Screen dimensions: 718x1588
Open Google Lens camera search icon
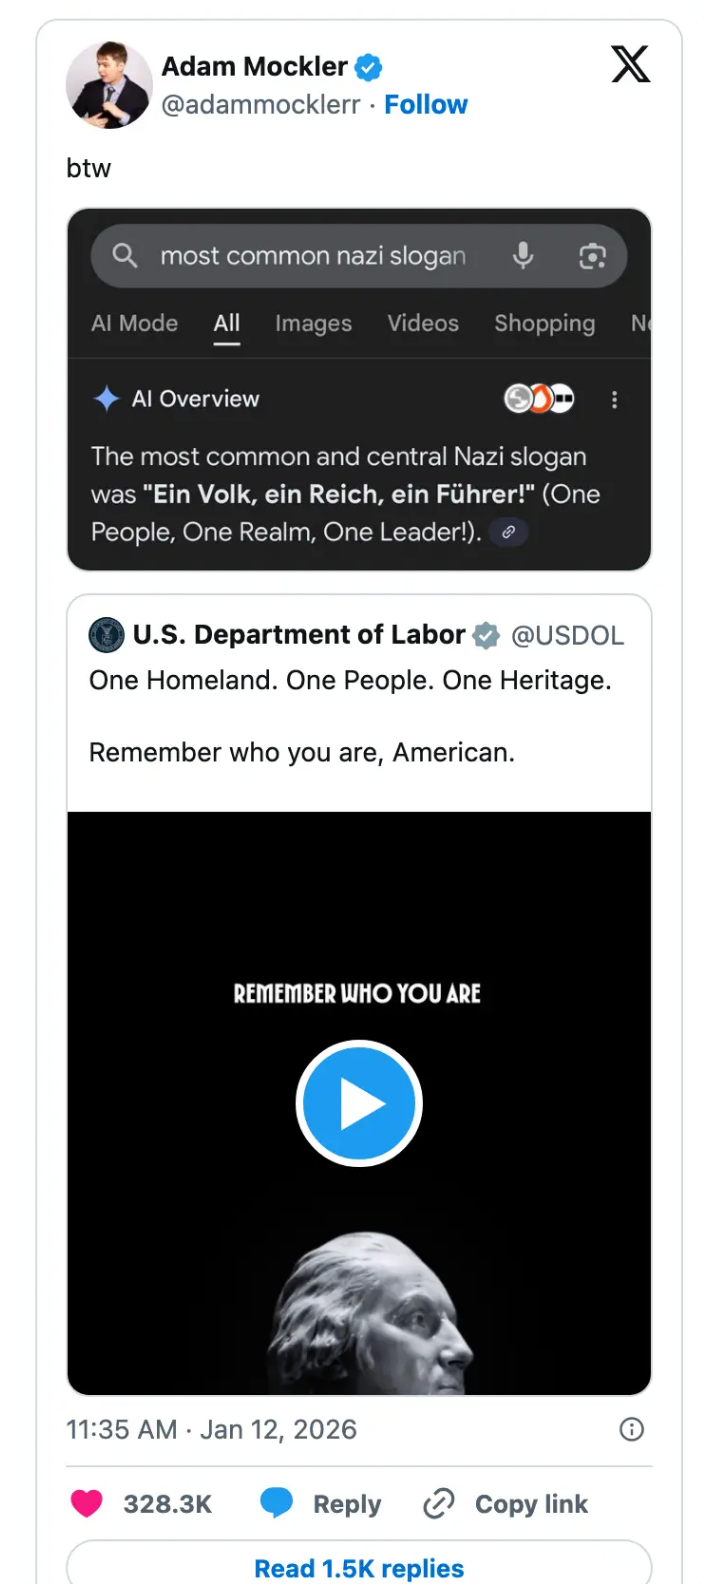594,256
